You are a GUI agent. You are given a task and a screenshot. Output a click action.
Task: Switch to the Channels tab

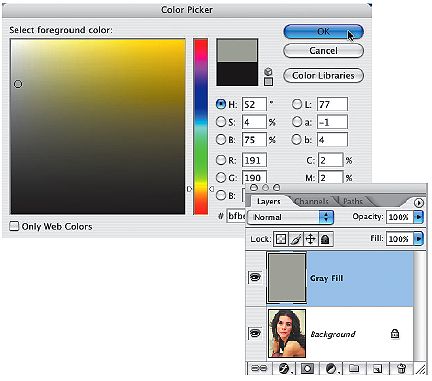pyautogui.click(x=311, y=202)
